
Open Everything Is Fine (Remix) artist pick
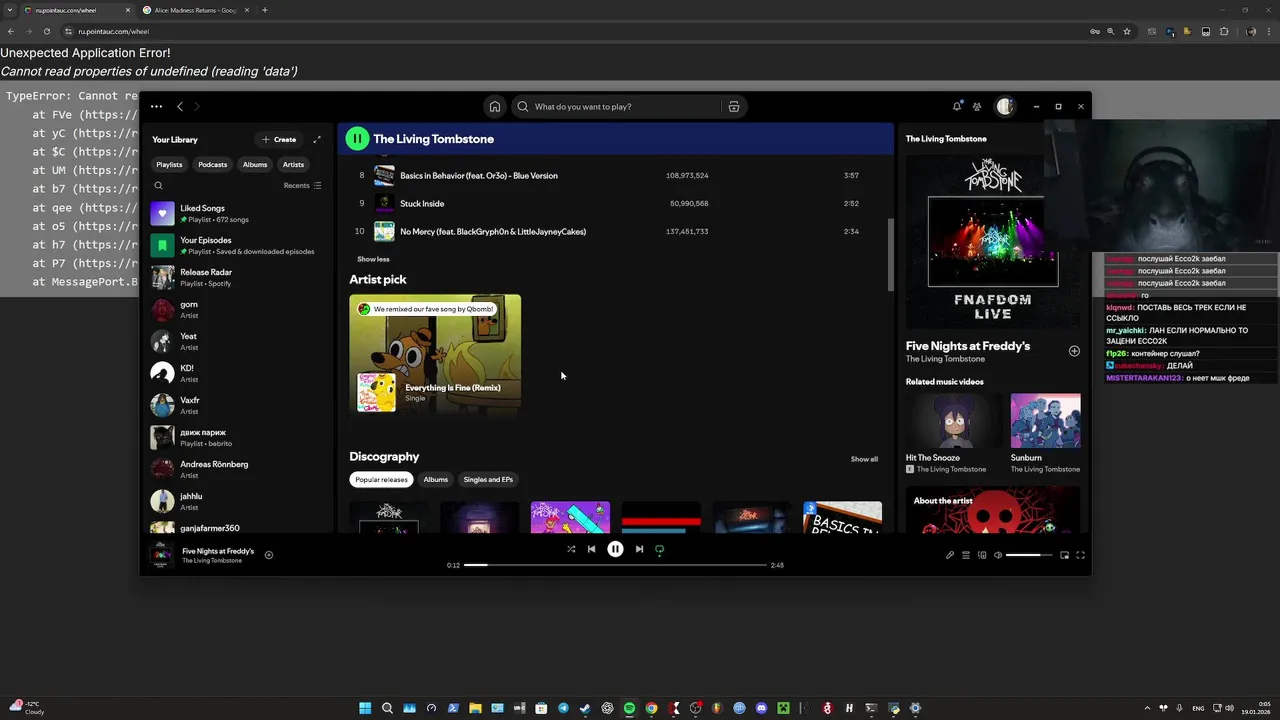(435, 354)
